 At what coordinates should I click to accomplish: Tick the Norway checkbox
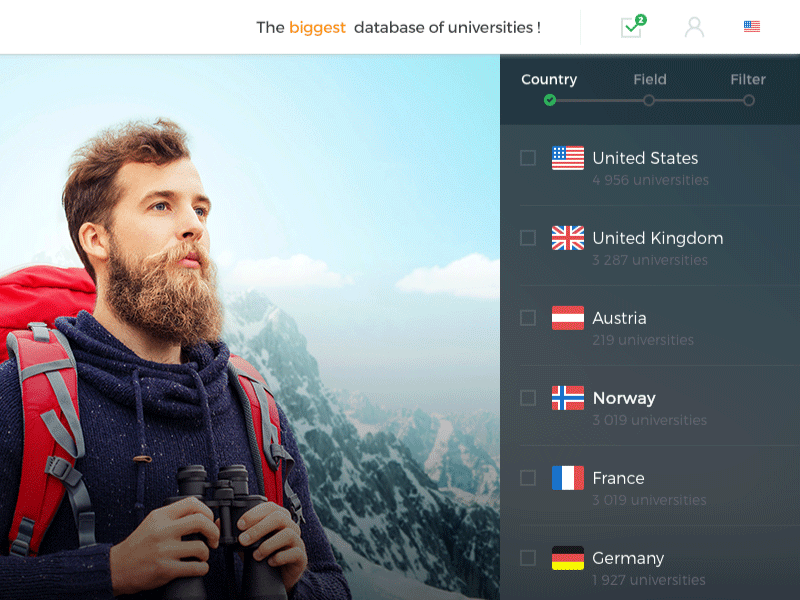coord(528,397)
